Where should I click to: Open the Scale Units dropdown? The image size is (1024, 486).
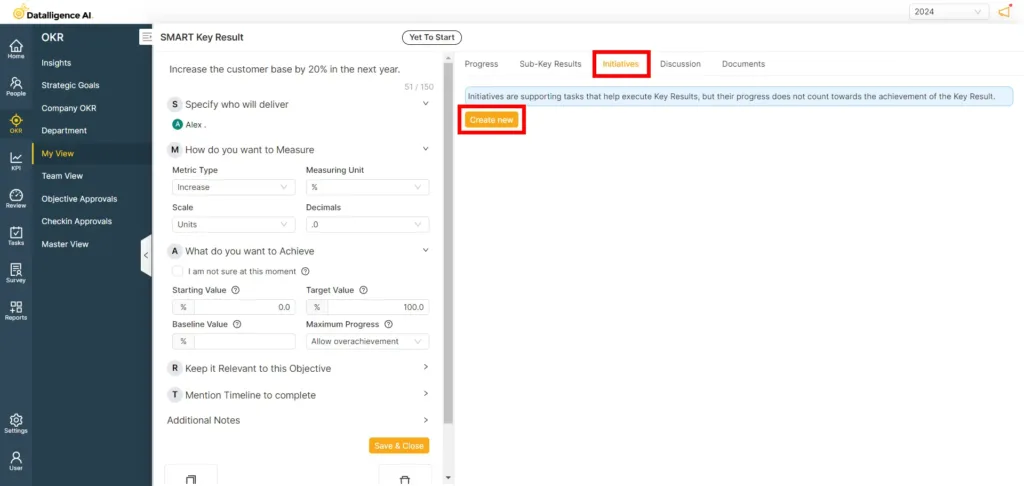[234, 224]
